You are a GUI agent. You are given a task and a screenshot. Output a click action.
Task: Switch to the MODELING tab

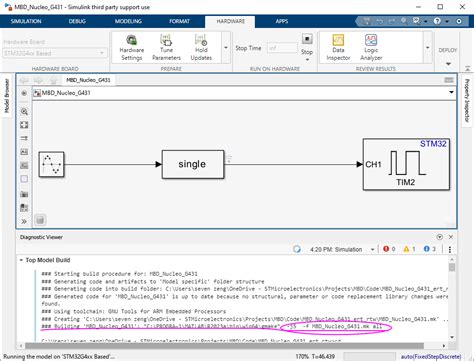coord(128,21)
